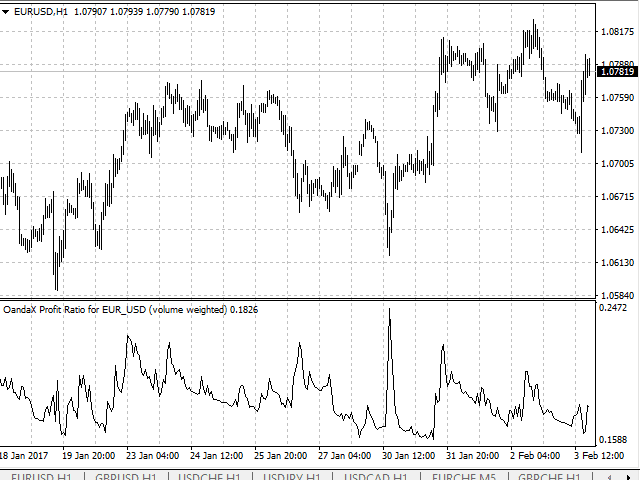Click the 0.2472 indicator scale maximum
The height and width of the screenshot is (480, 640).
(x=613, y=308)
